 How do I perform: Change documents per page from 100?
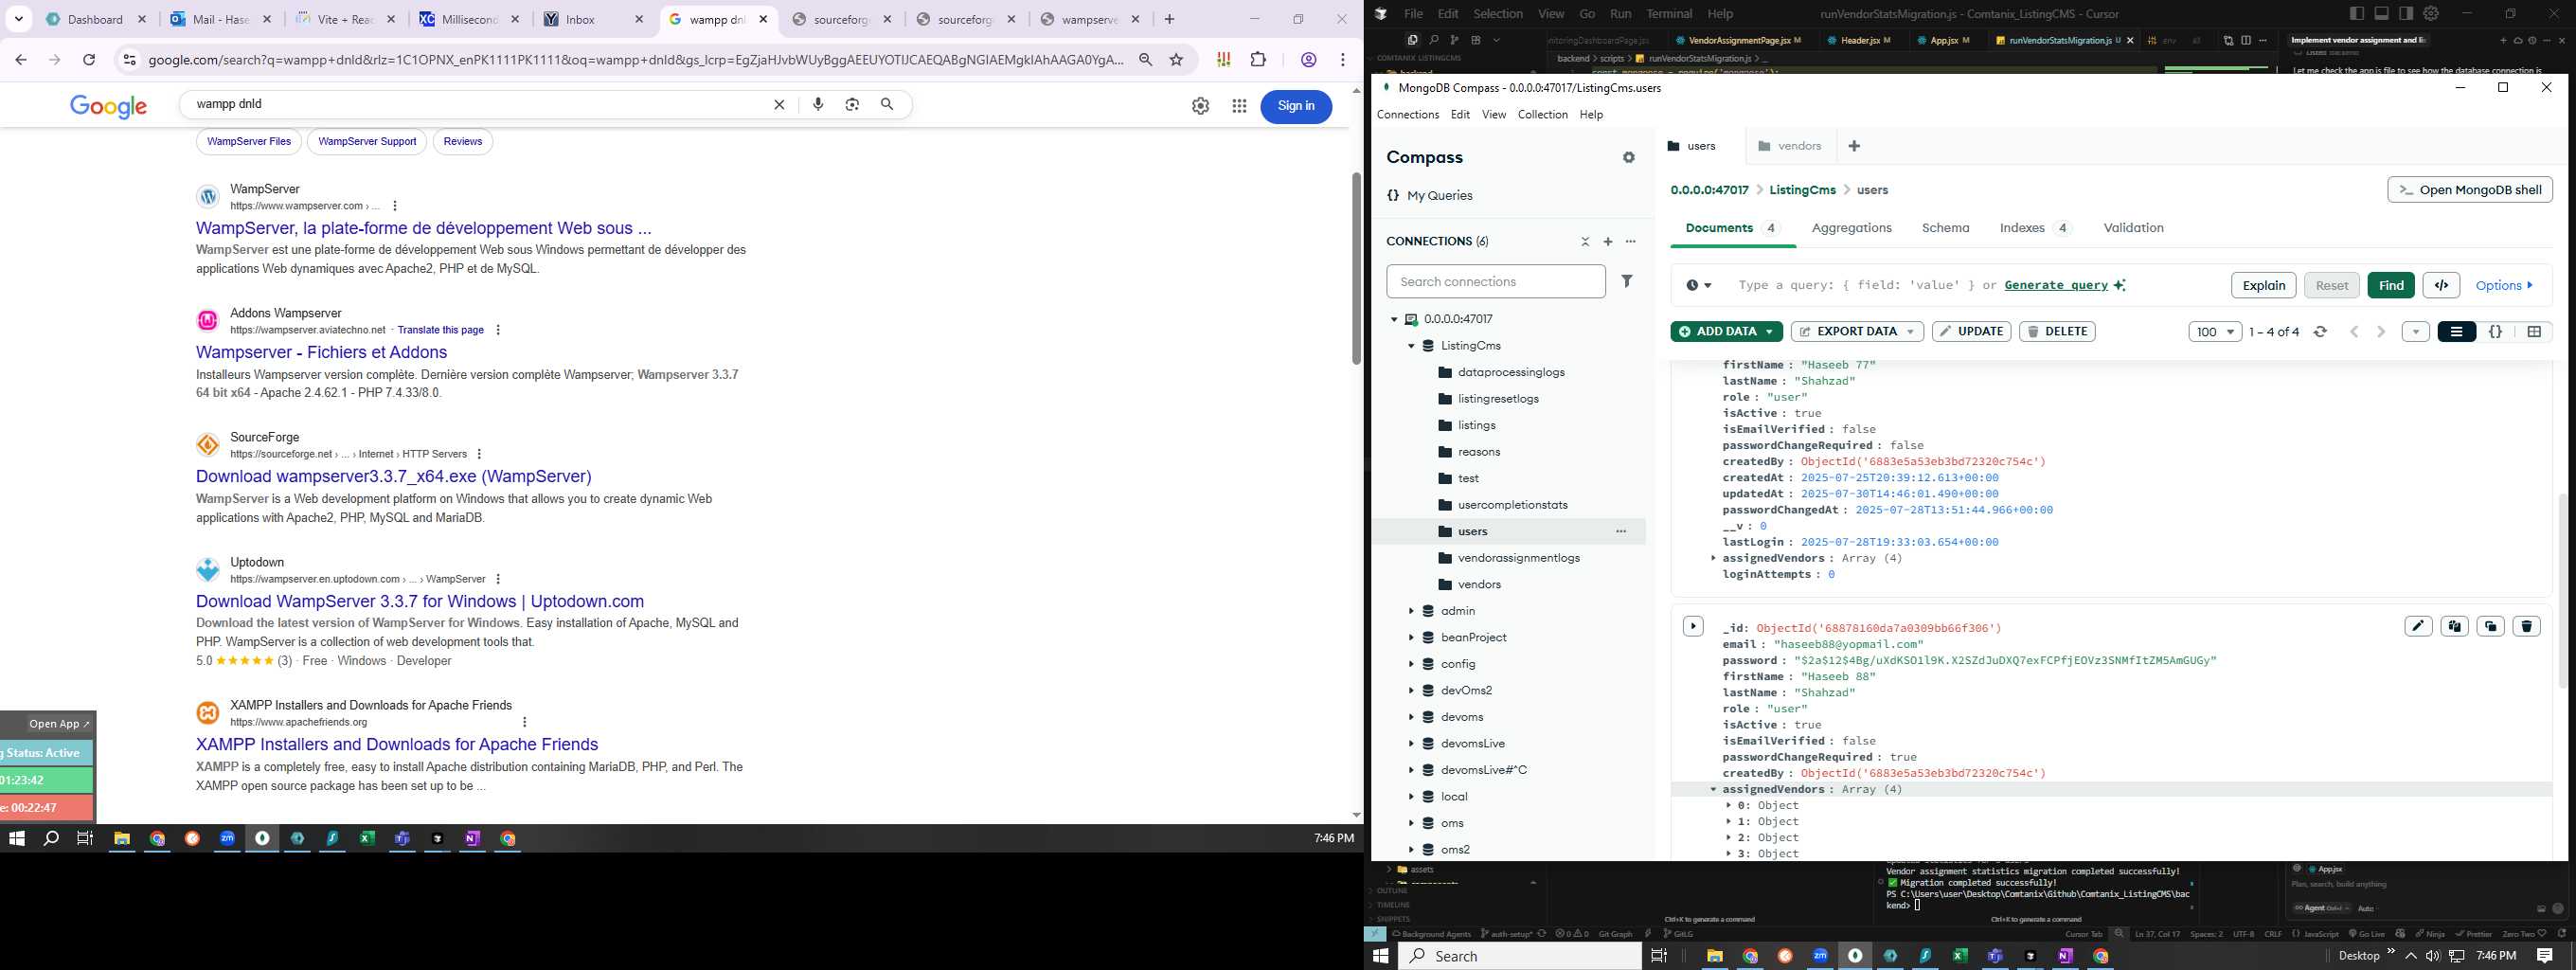[2215, 332]
